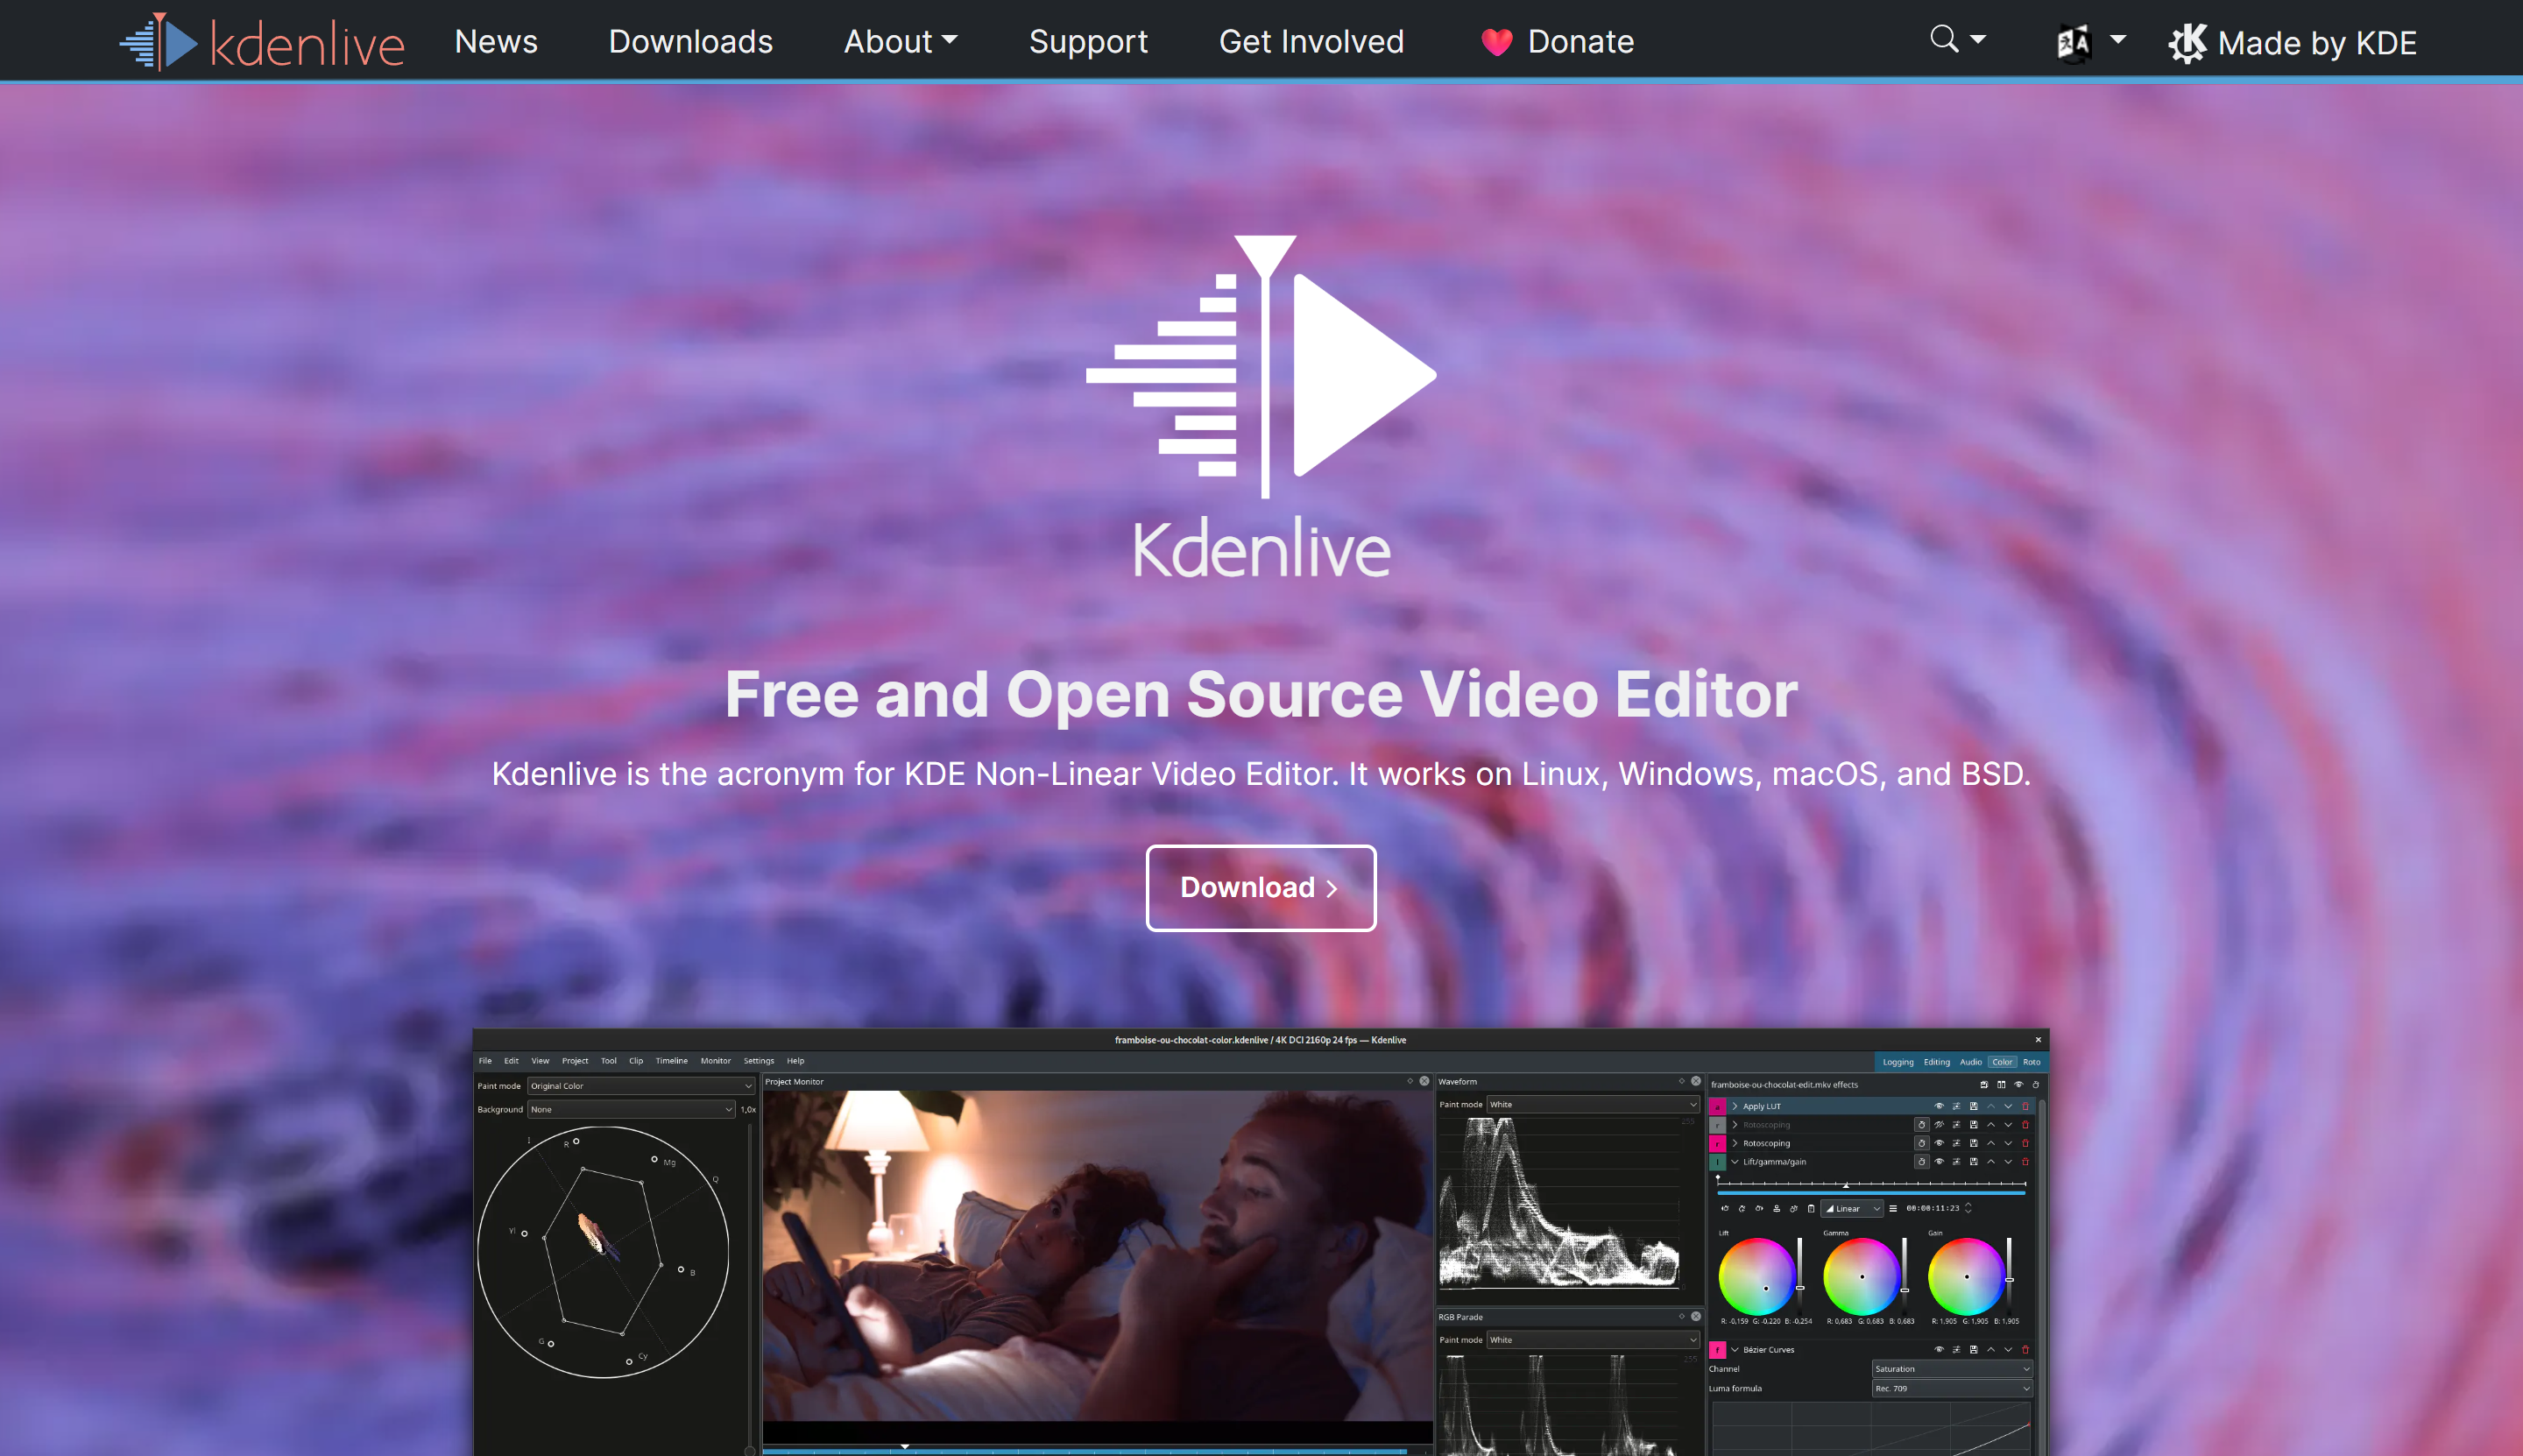Open the Get Involved page
Viewport: 2523px width, 1456px height.
point(1311,41)
